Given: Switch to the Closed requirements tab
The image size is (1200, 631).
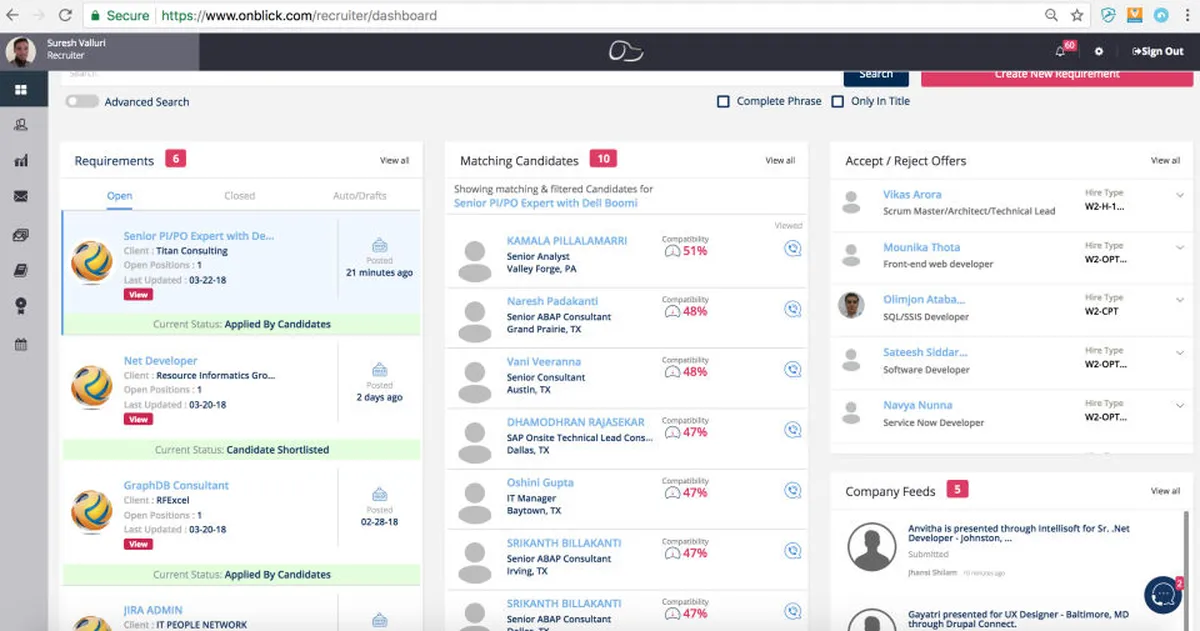Looking at the screenshot, I should 240,196.
